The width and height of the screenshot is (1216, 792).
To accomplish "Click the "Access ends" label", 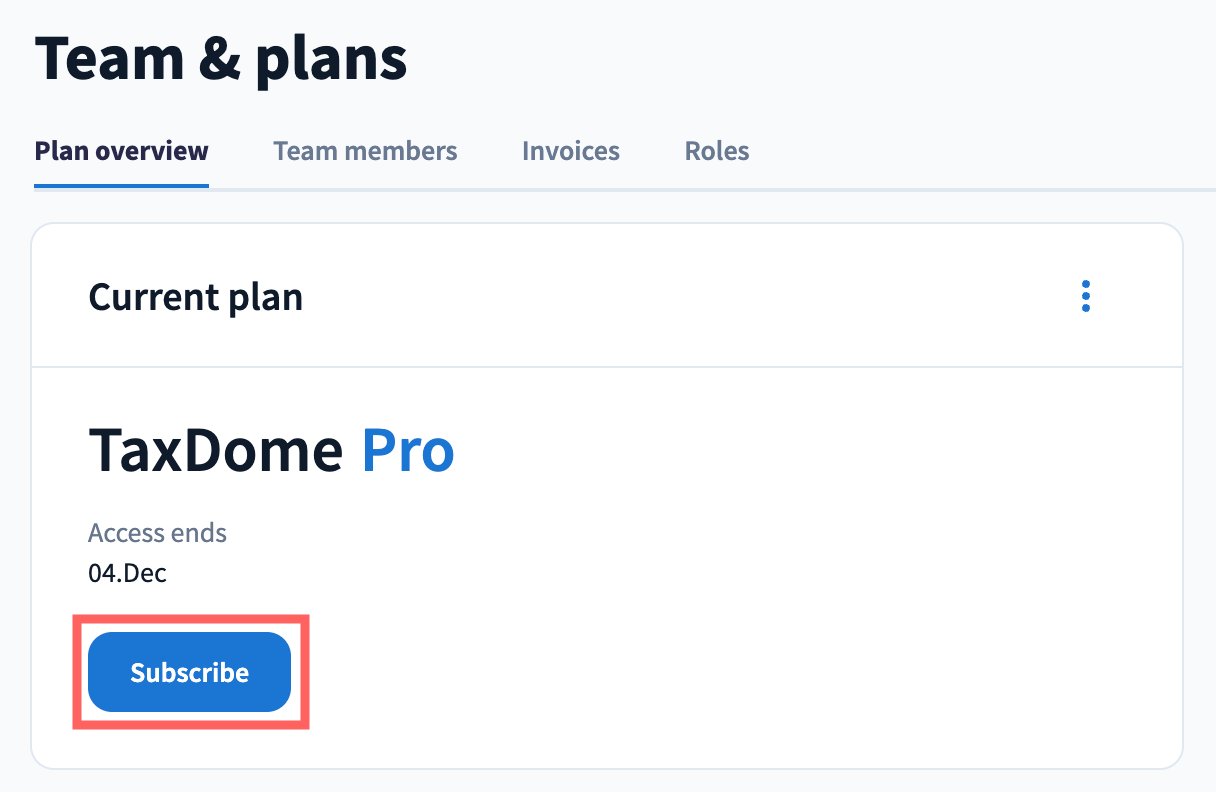I will point(157,533).
